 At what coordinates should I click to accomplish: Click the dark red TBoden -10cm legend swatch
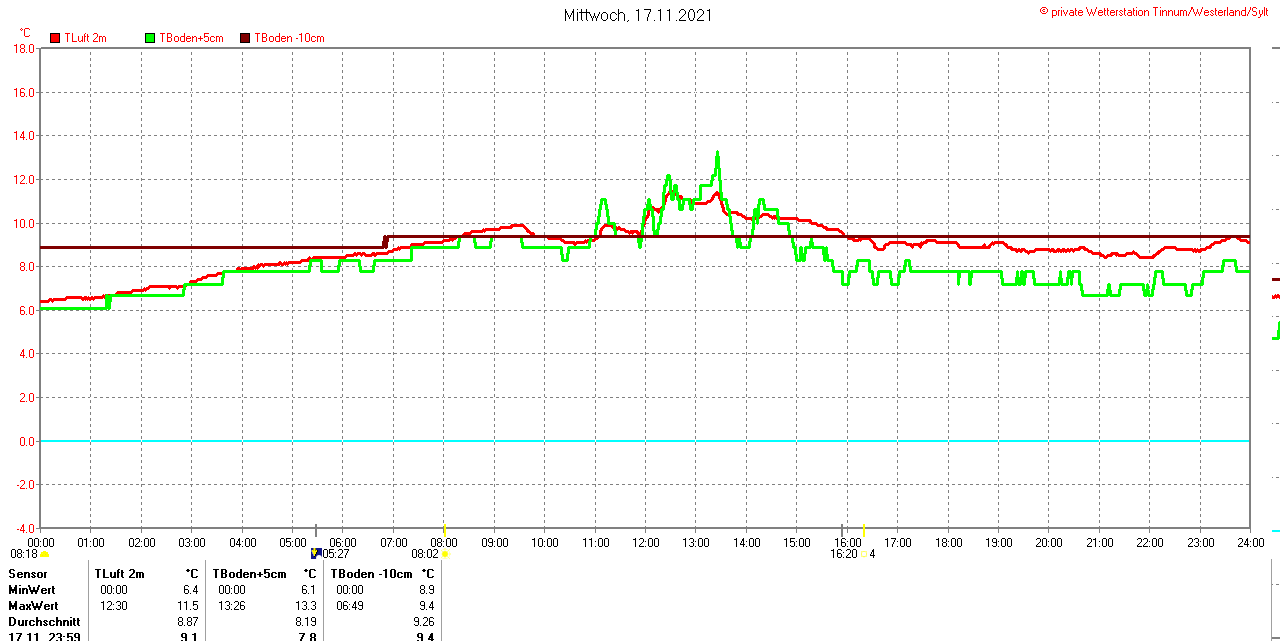[x=245, y=38]
